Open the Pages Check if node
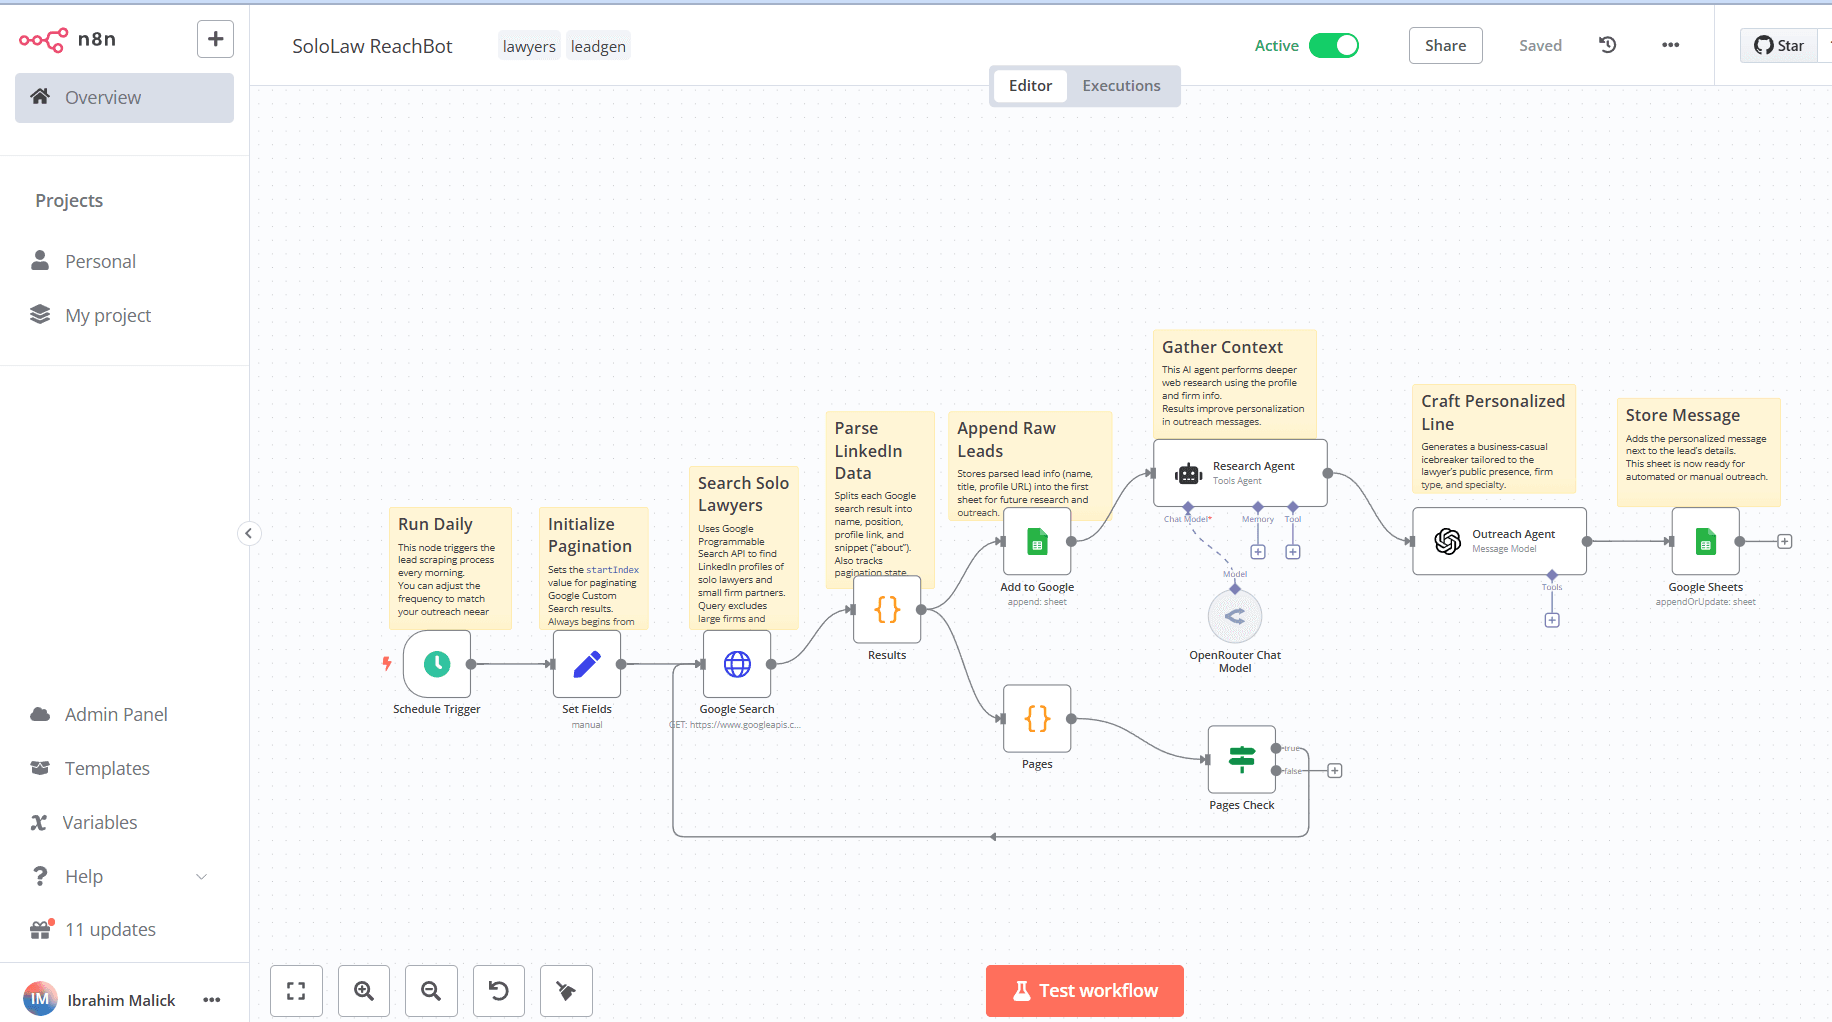1832x1022 pixels. point(1242,760)
